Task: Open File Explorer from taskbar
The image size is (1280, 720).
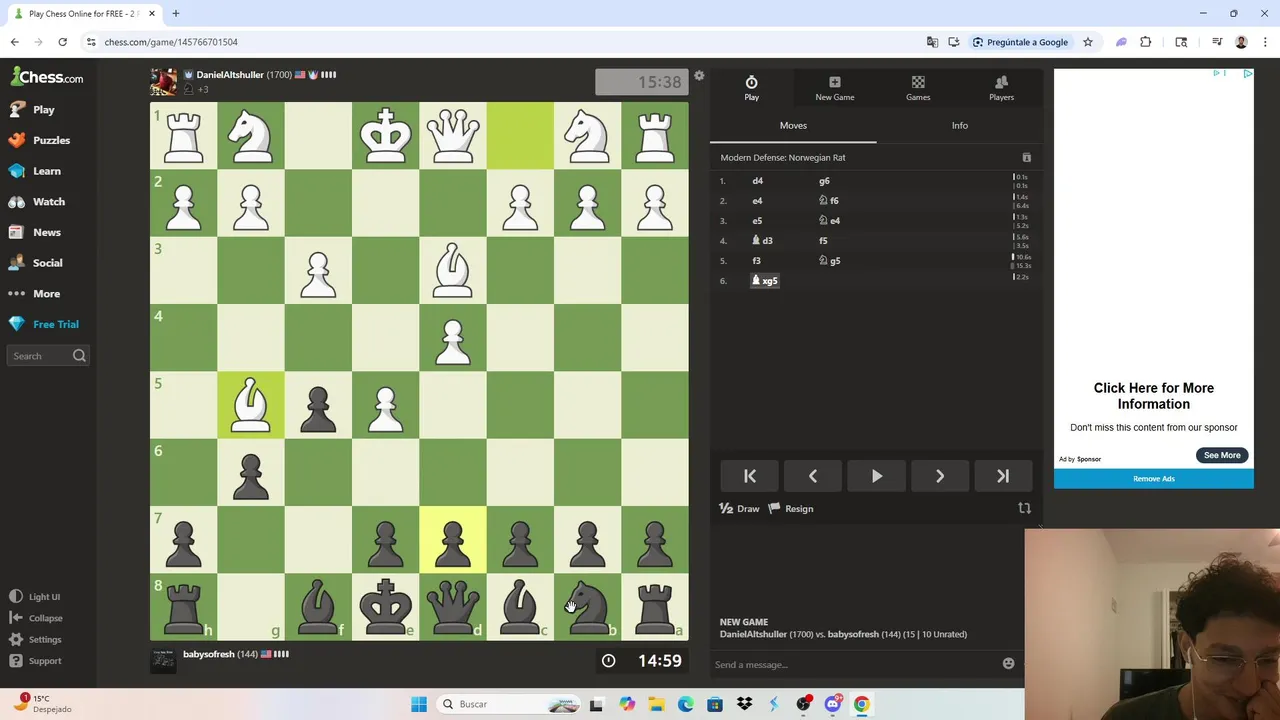Action: 656,704
